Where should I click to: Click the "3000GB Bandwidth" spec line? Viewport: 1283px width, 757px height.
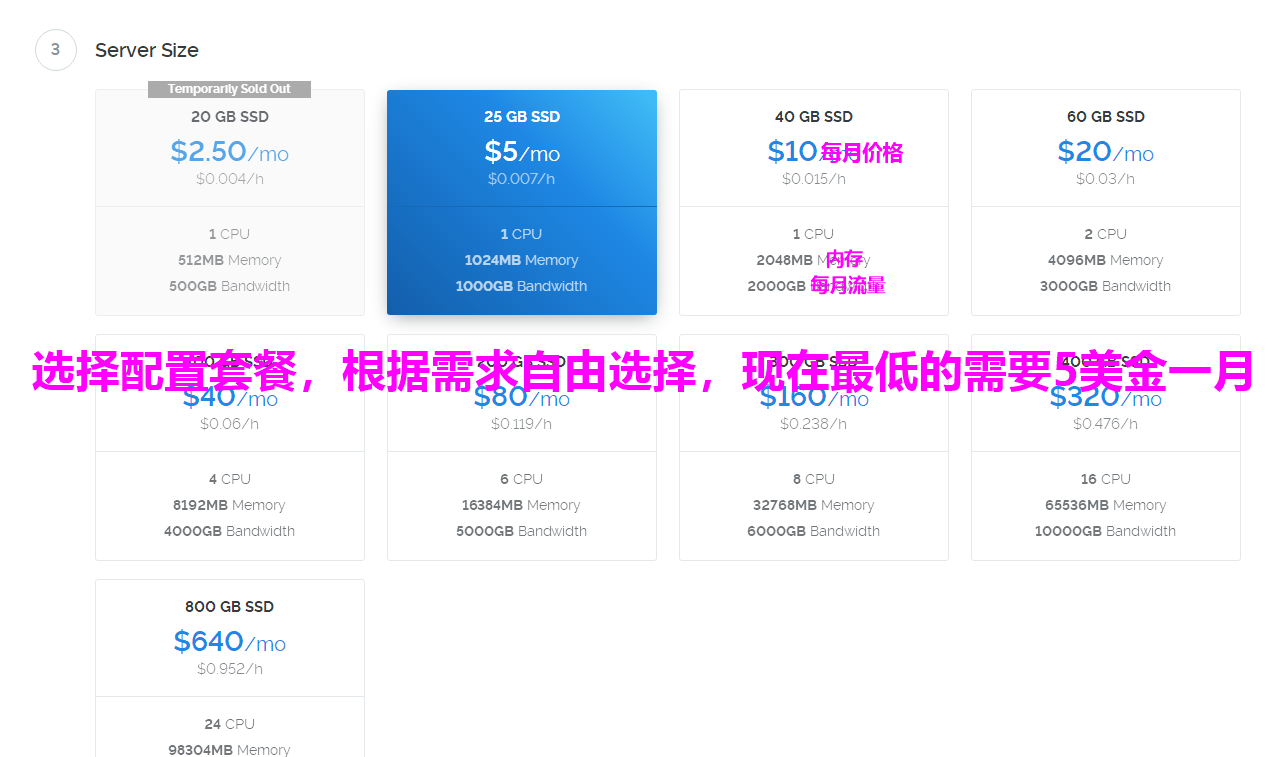1106,286
